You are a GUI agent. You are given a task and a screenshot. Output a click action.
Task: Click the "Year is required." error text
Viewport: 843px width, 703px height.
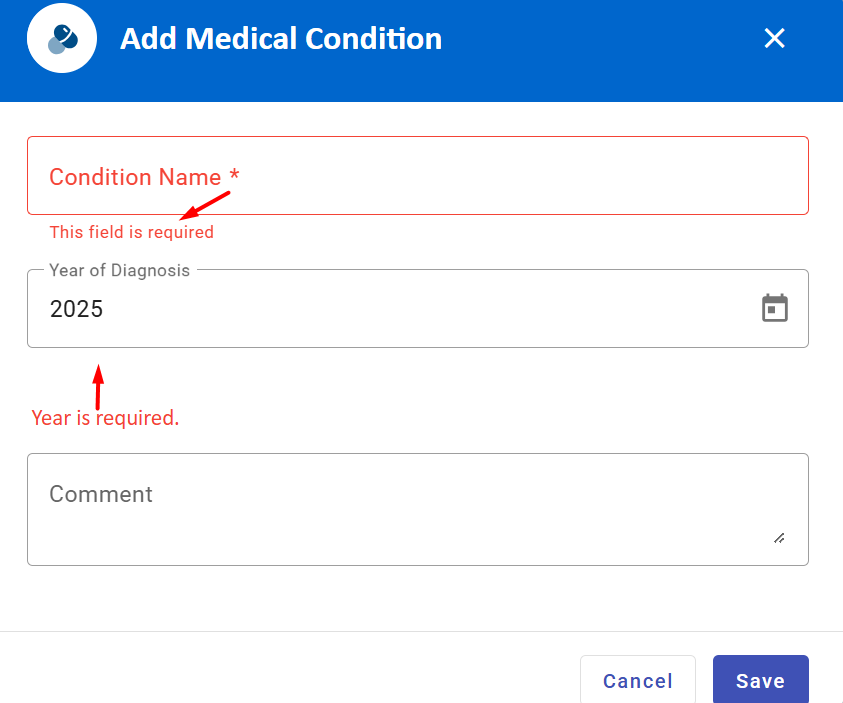[105, 418]
